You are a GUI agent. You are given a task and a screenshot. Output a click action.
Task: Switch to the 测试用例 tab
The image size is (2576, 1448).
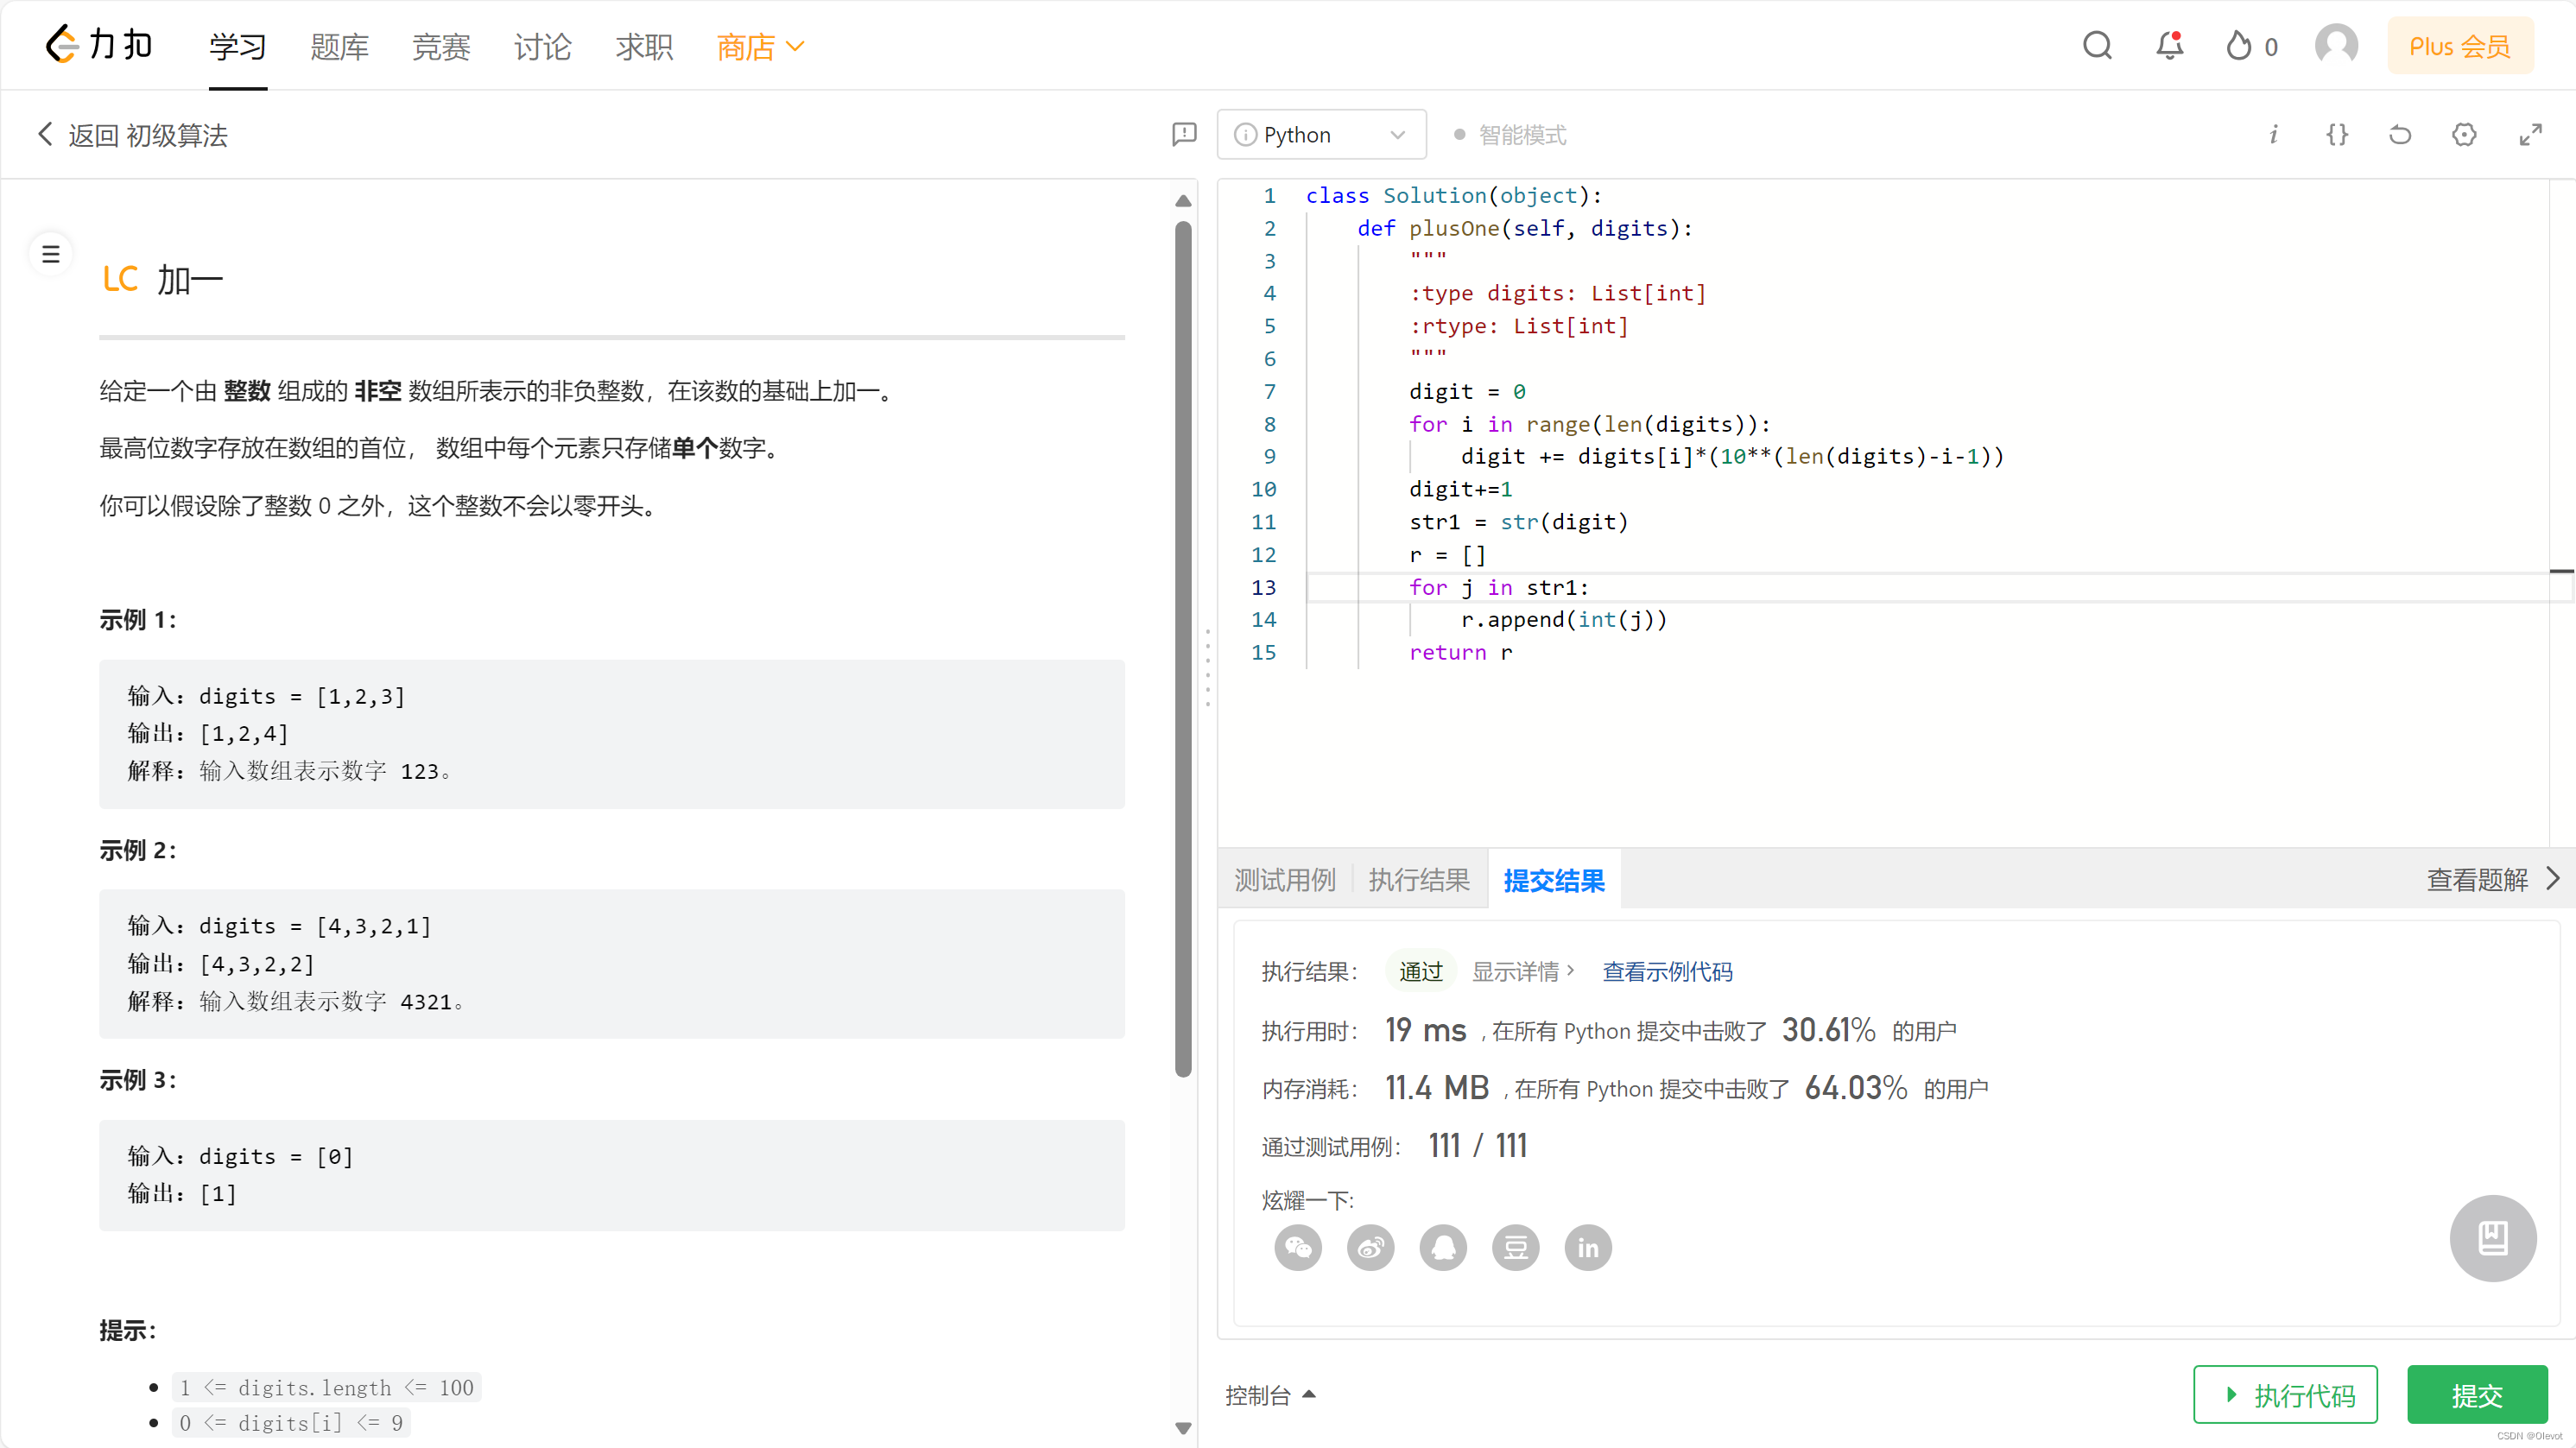click(1285, 879)
